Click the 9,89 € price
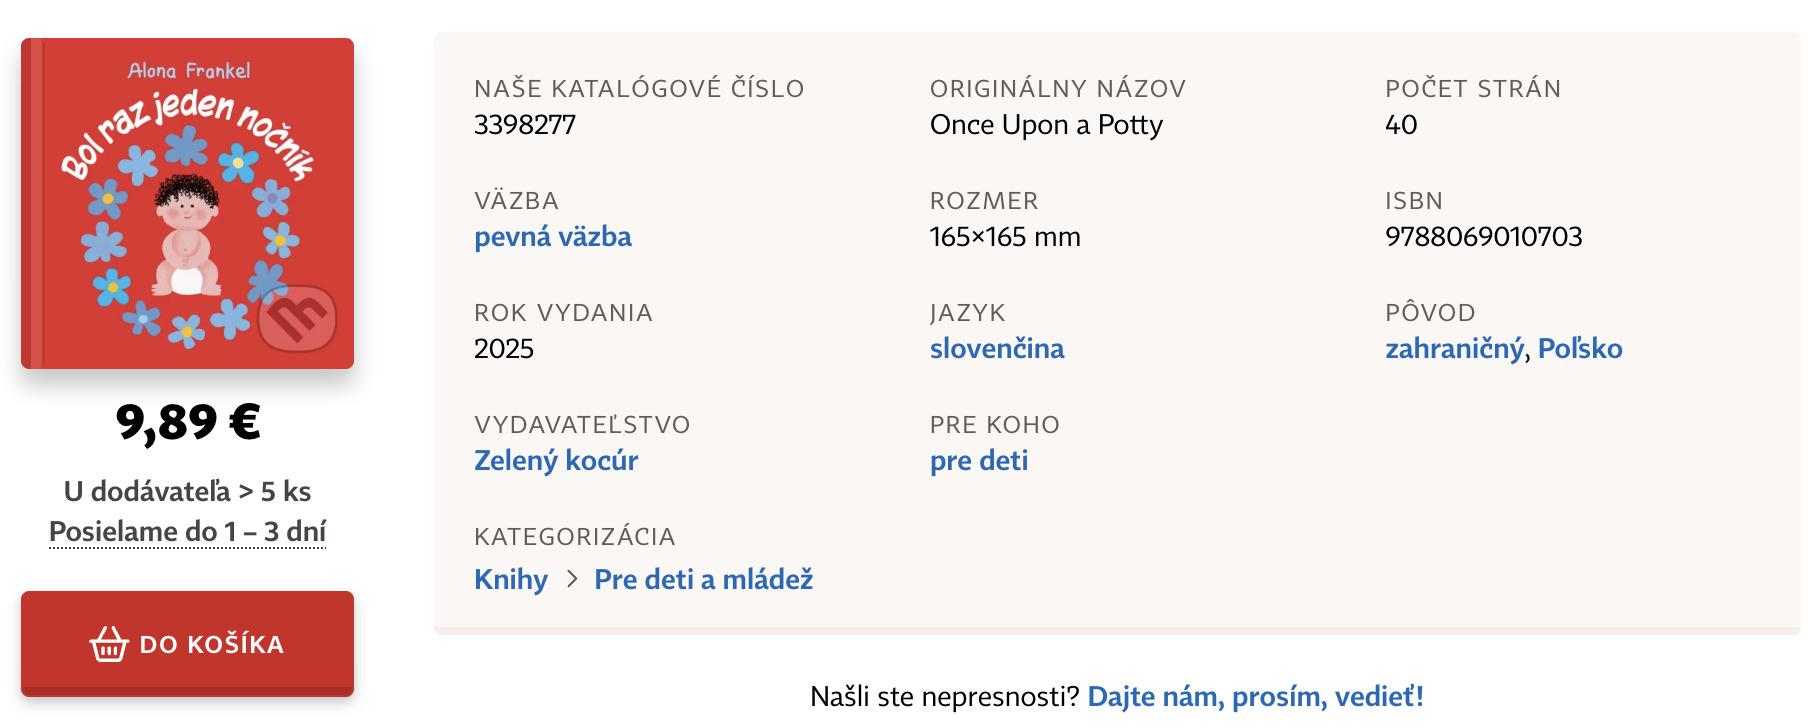Screen dimensions: 1820x728 pyautogui.click(x=187, y=422)
